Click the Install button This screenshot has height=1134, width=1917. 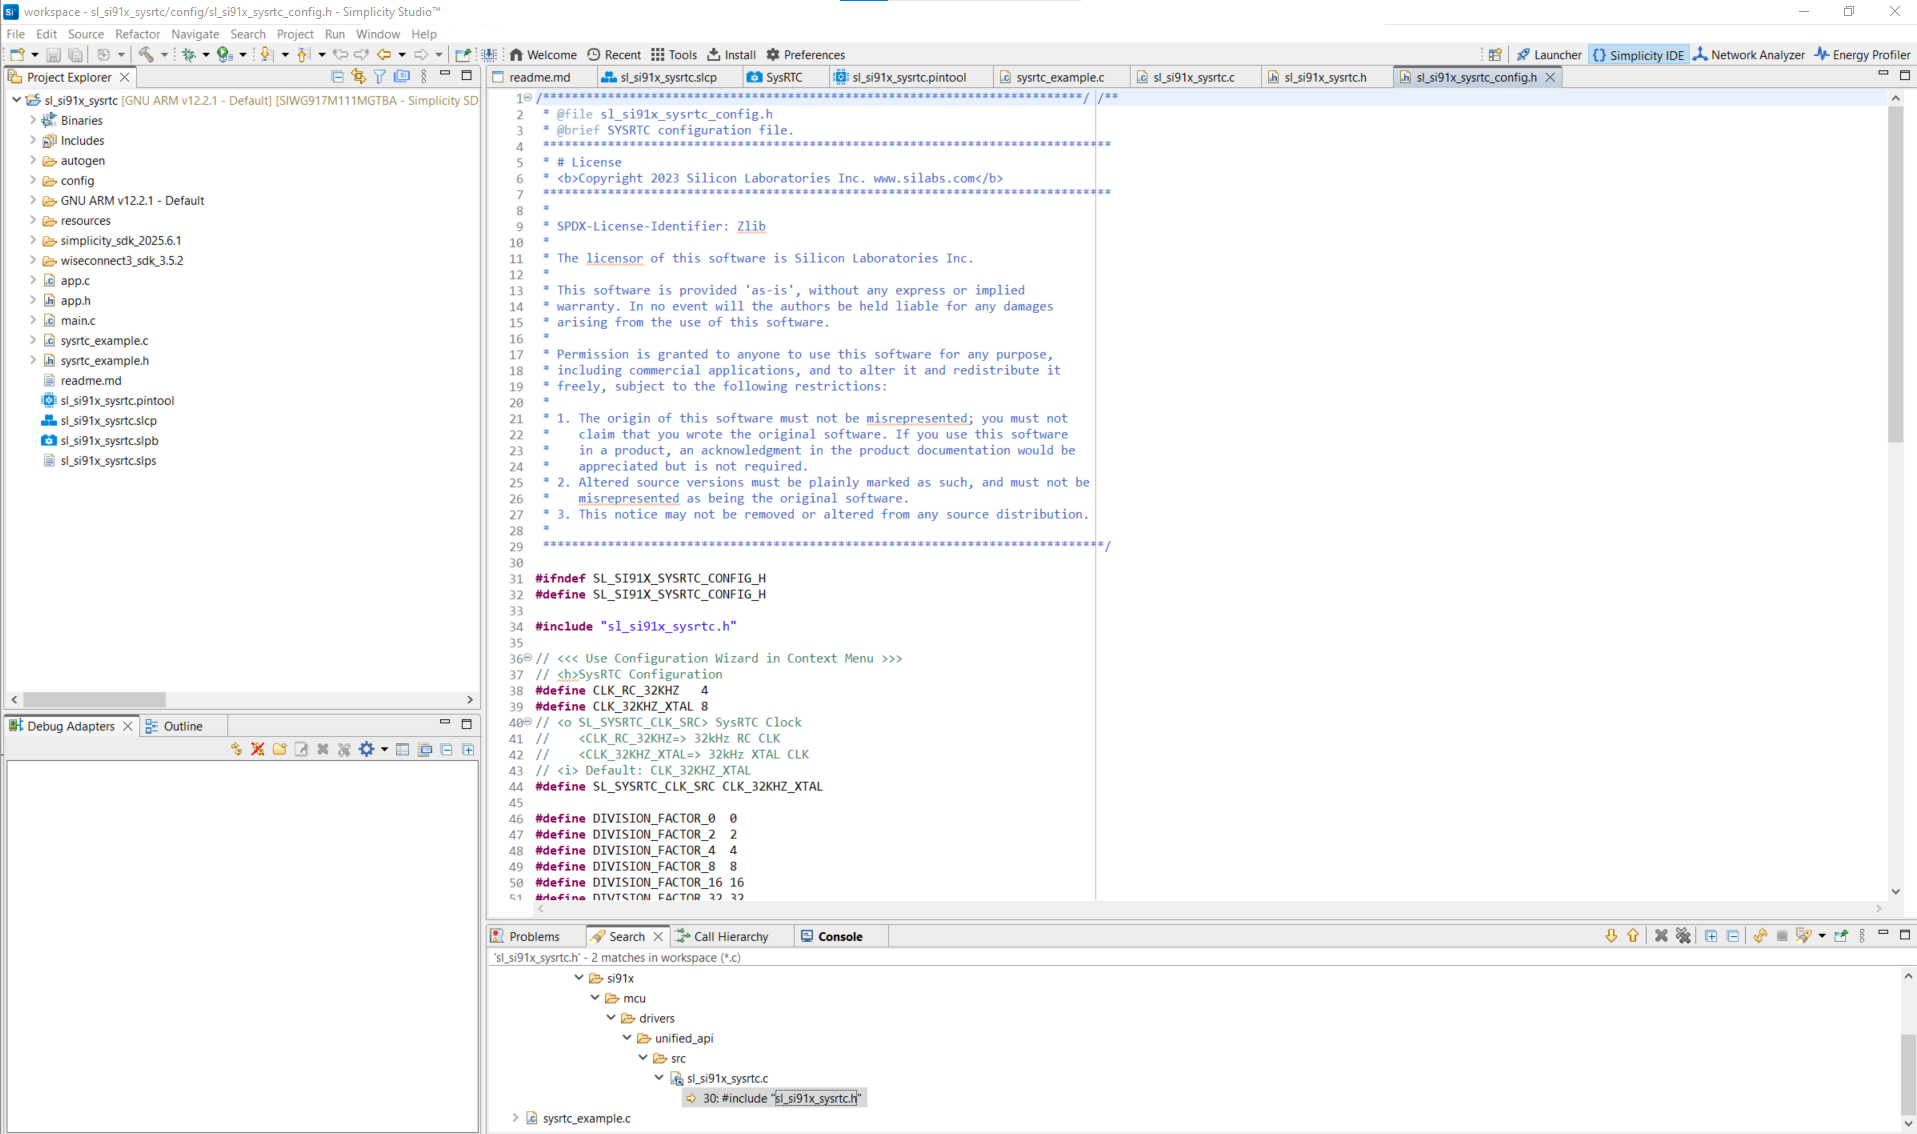click(x=731, y=54)
